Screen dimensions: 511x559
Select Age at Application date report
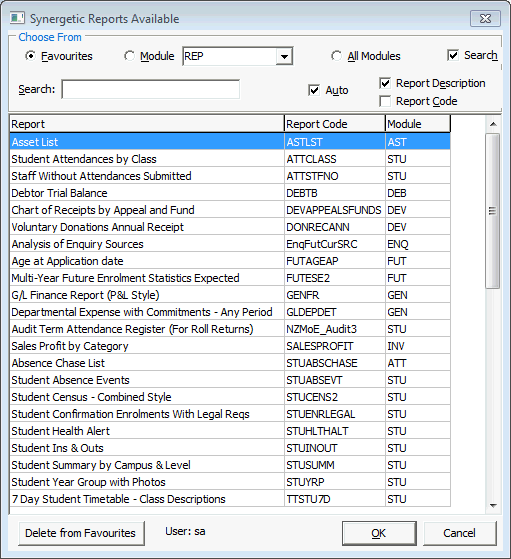230,261
